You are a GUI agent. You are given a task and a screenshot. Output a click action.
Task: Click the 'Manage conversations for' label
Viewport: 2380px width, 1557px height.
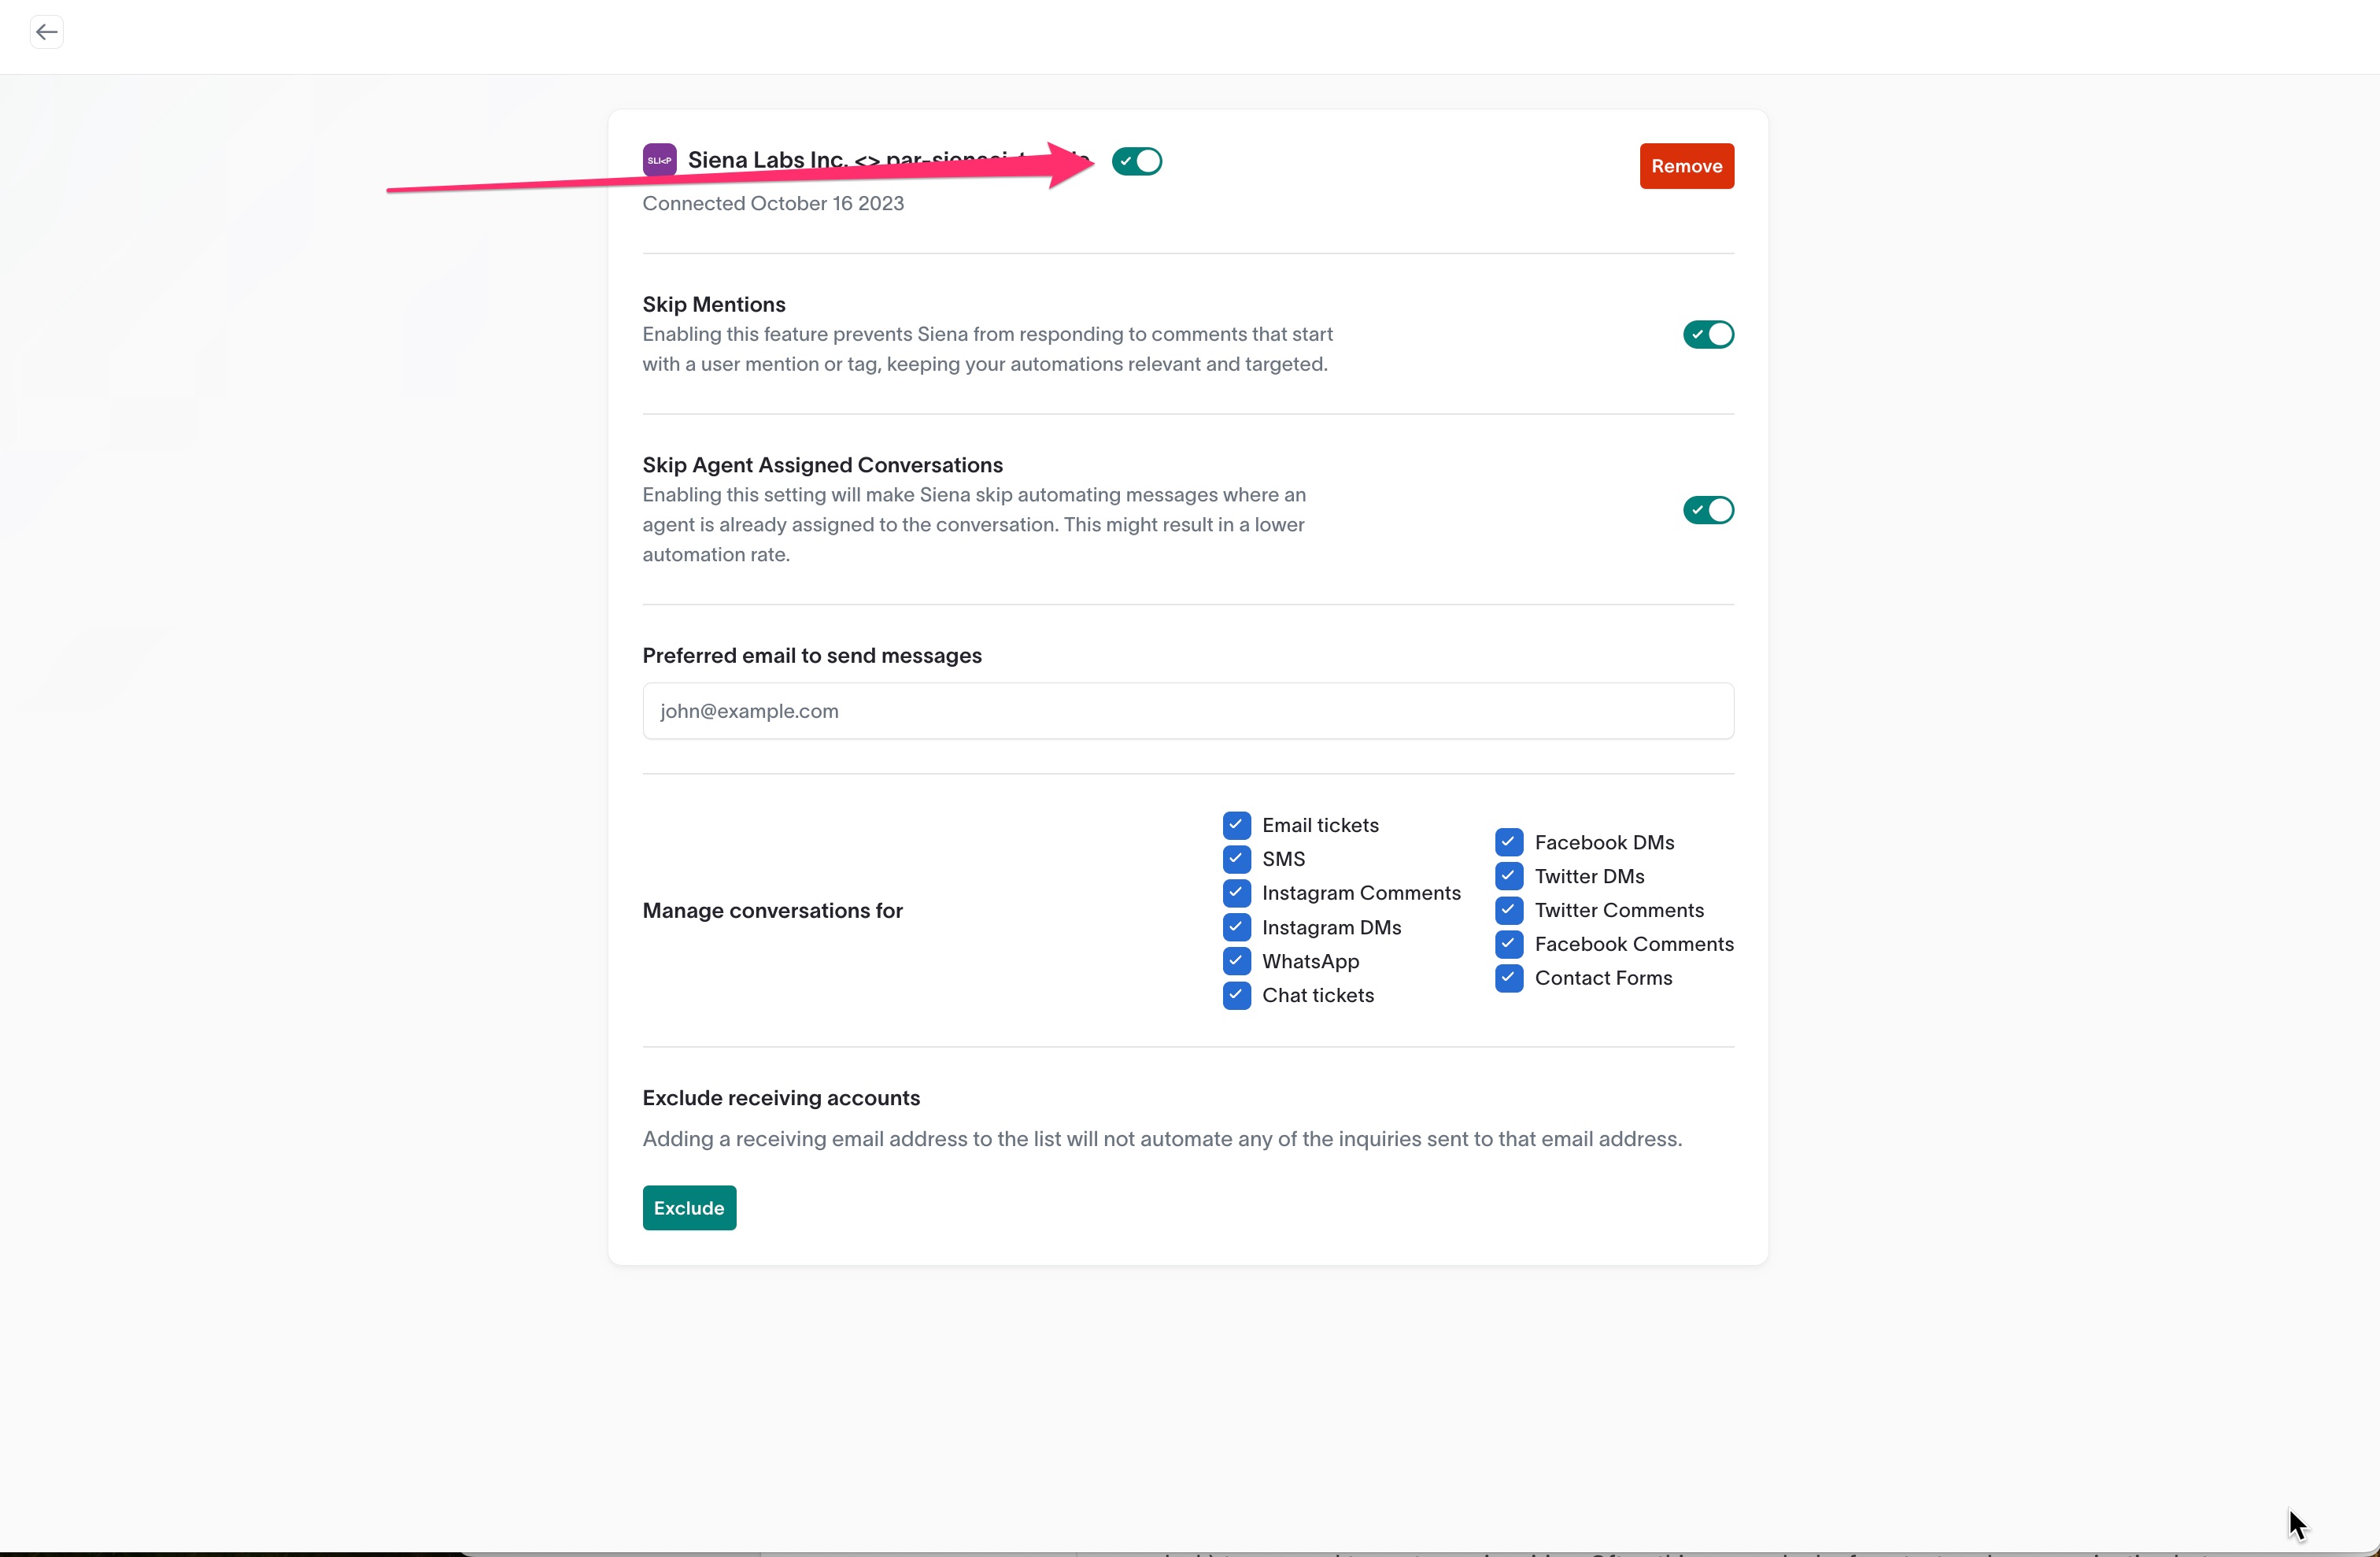point(772,910)
